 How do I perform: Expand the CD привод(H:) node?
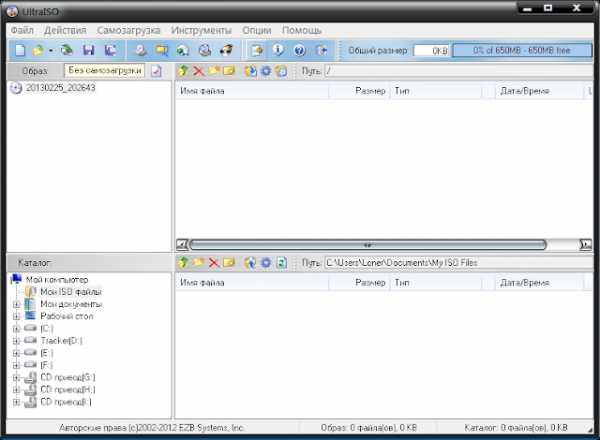[16, 390]
